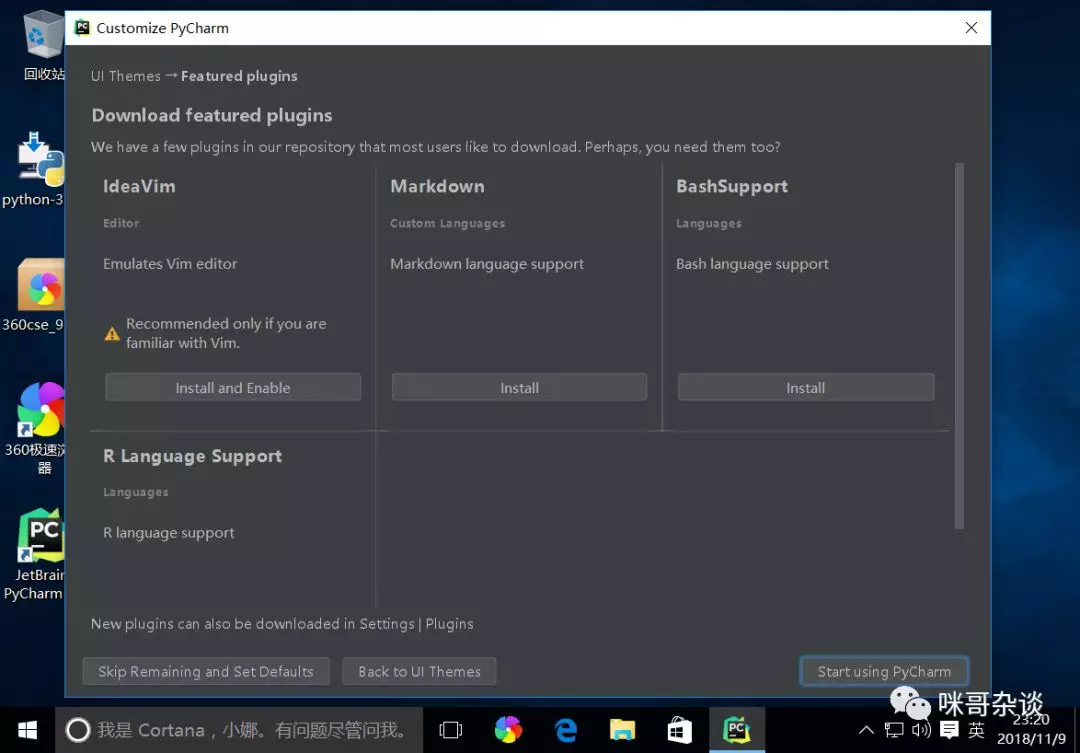Select the 360cse_9 package desktop icon
Viewport: 1080px width, 753px height.
(34, 295)
